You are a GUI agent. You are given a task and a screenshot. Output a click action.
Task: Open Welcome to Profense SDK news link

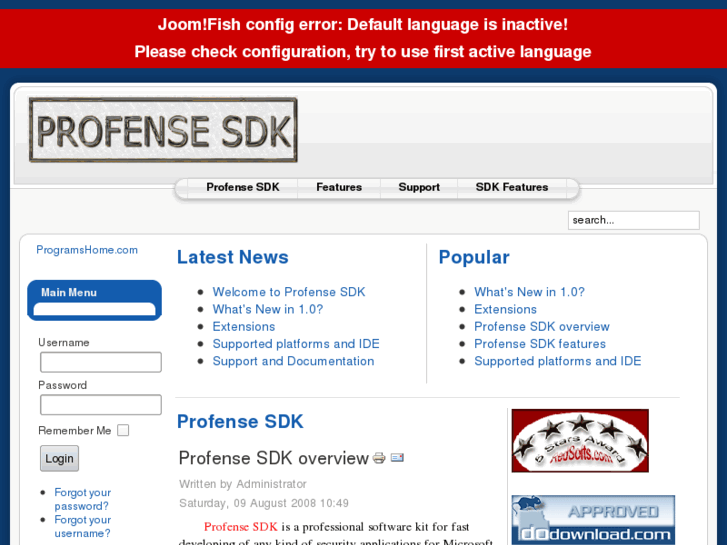pyautogui.click(x=289, y=292)
